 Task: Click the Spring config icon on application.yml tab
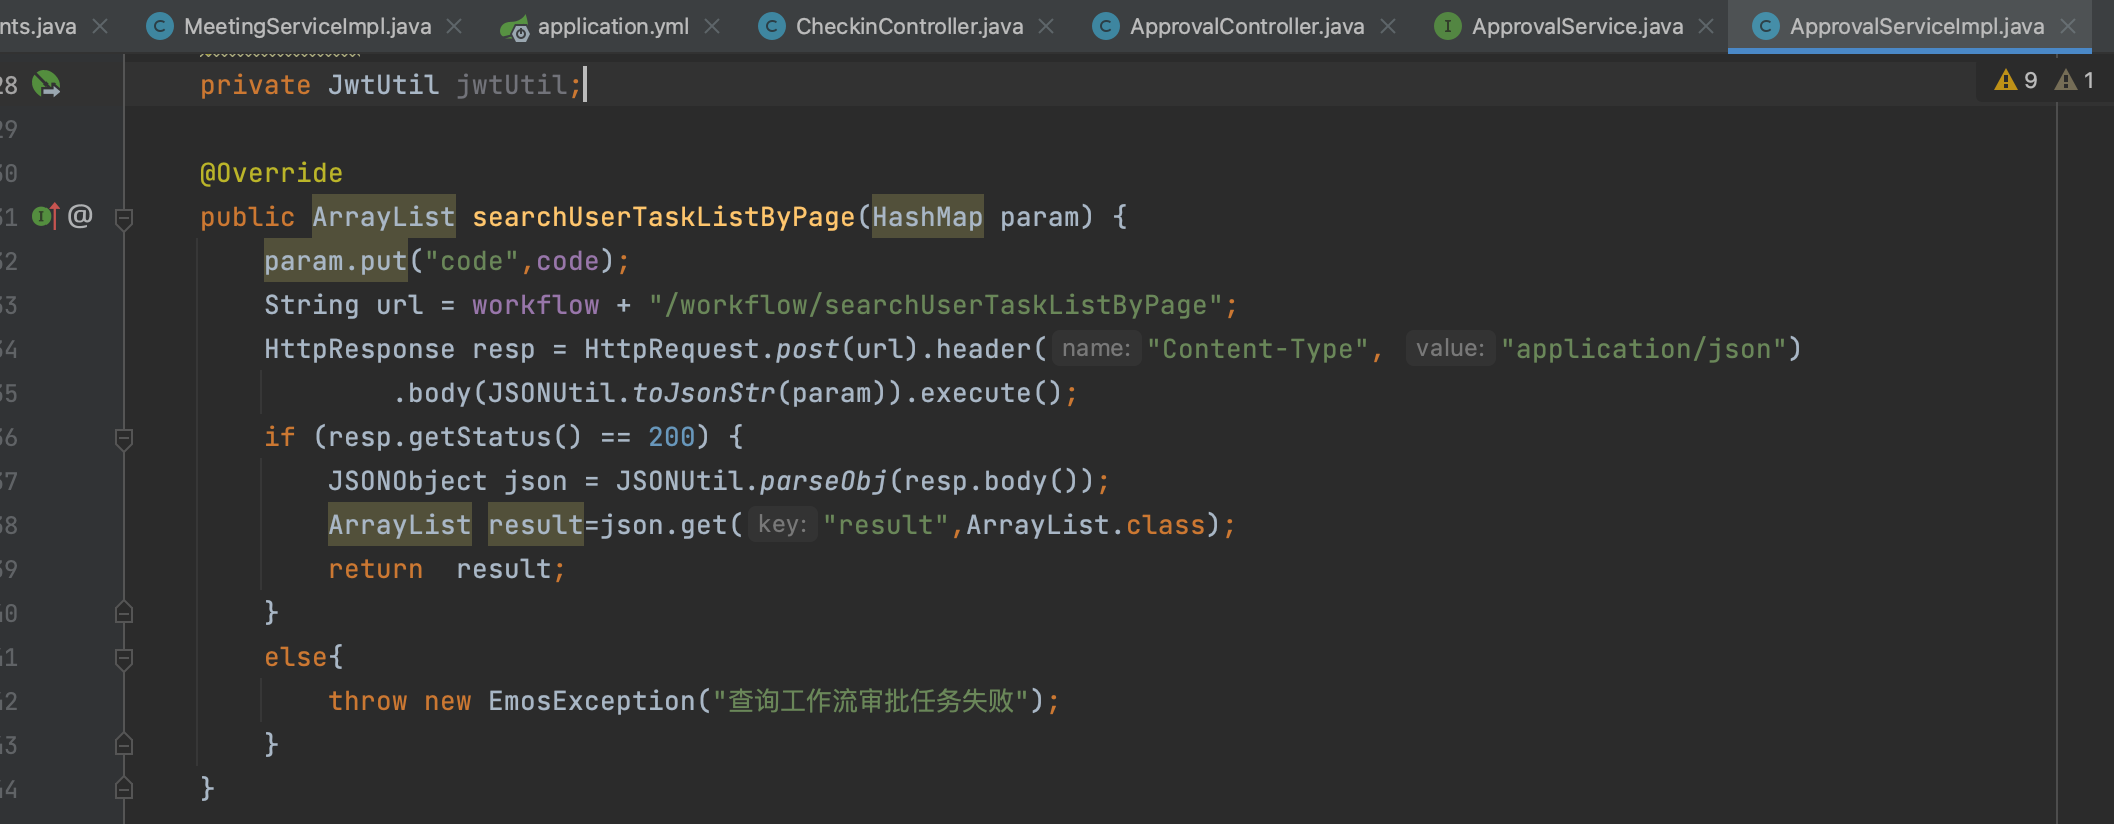pyautogui.click(x=514, y=27)
